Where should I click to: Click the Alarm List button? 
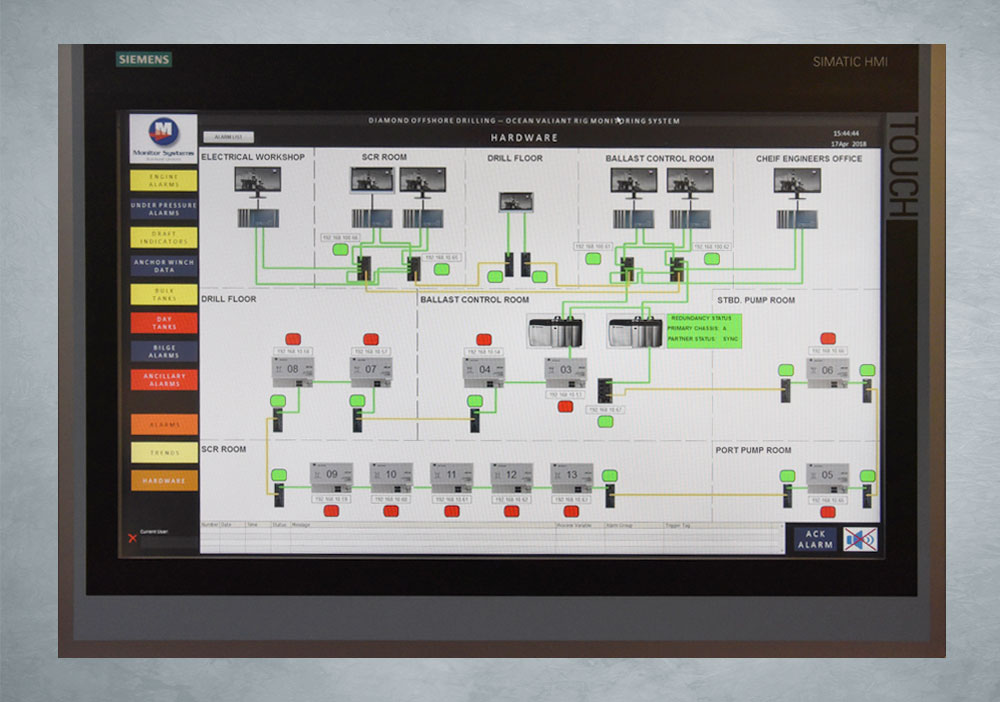[229, 137]
